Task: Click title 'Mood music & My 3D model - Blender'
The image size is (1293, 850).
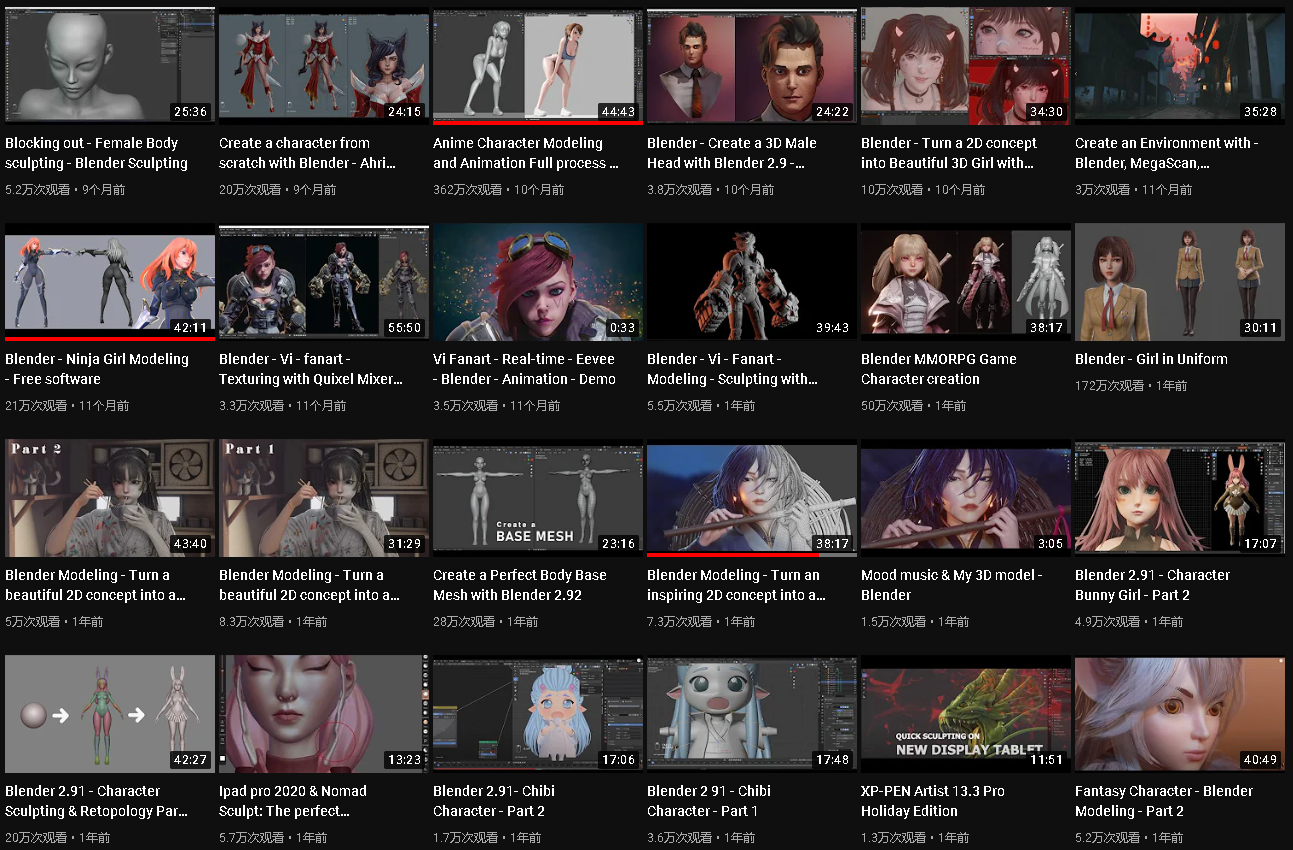Action: click(952, 585)
